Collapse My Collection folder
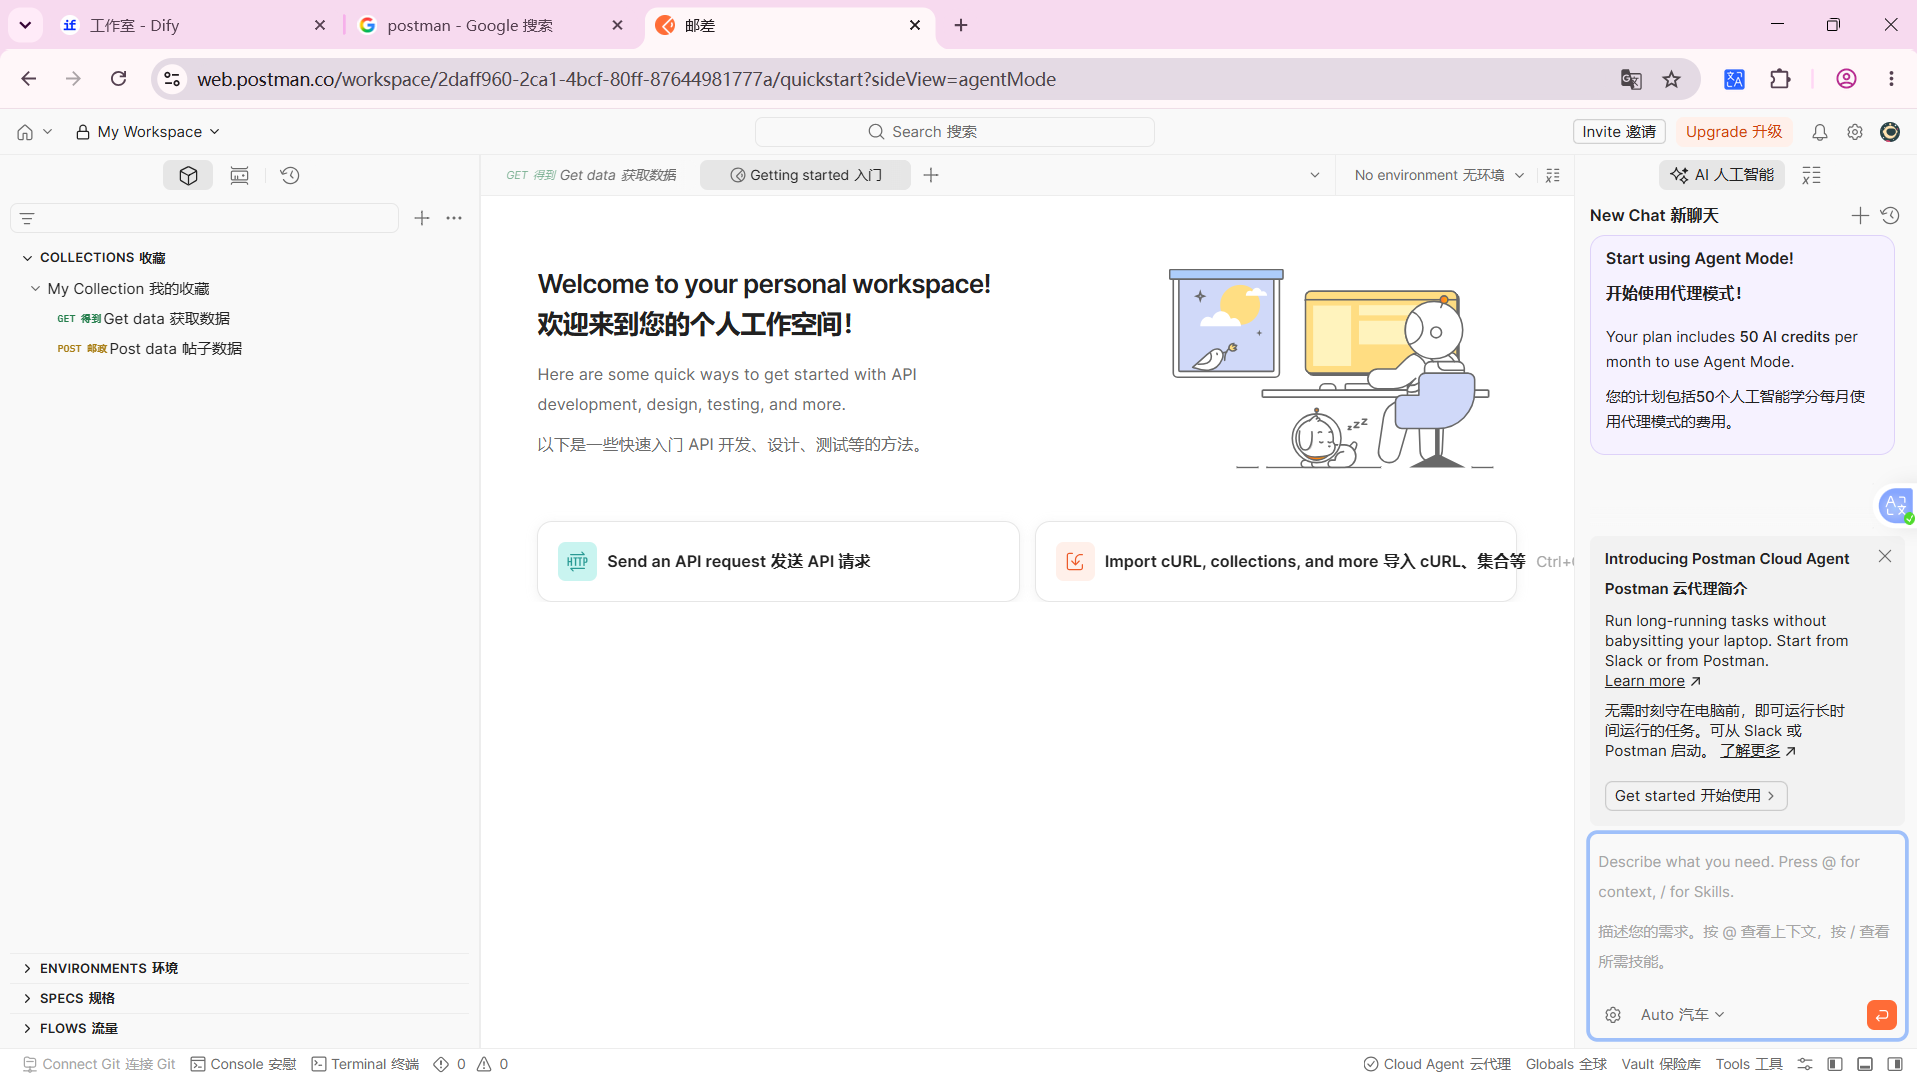This screenshot has width=1917, height=1077. point(35,288)
